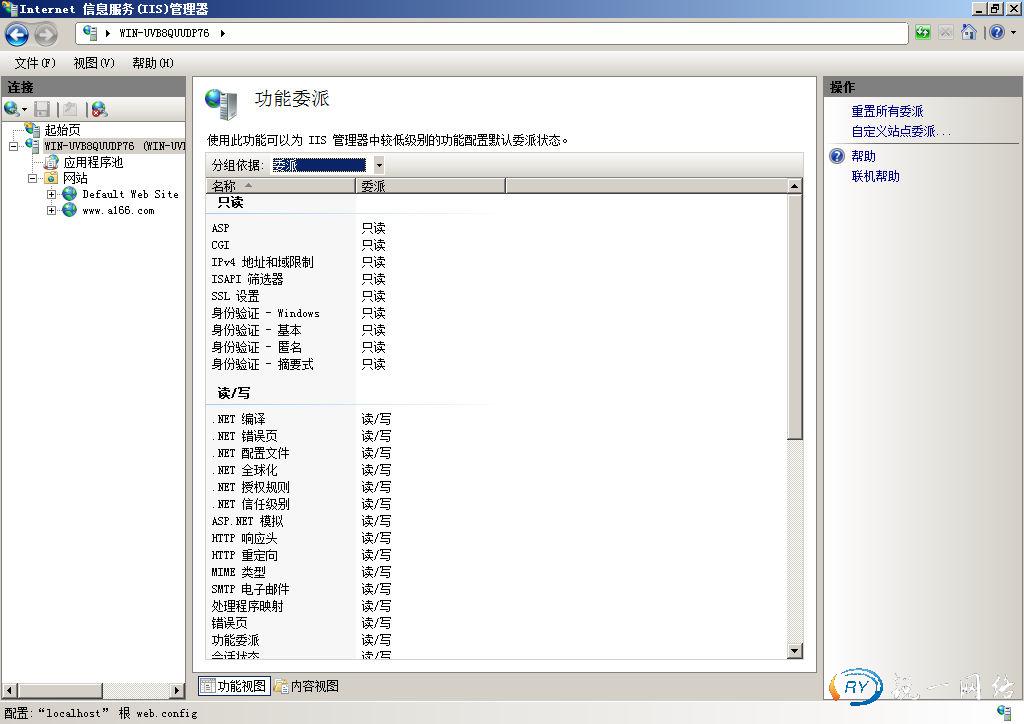Screen dimensions: 1024x724
Task: Expand the www.a166.com site node
Action: coord(52,210)
